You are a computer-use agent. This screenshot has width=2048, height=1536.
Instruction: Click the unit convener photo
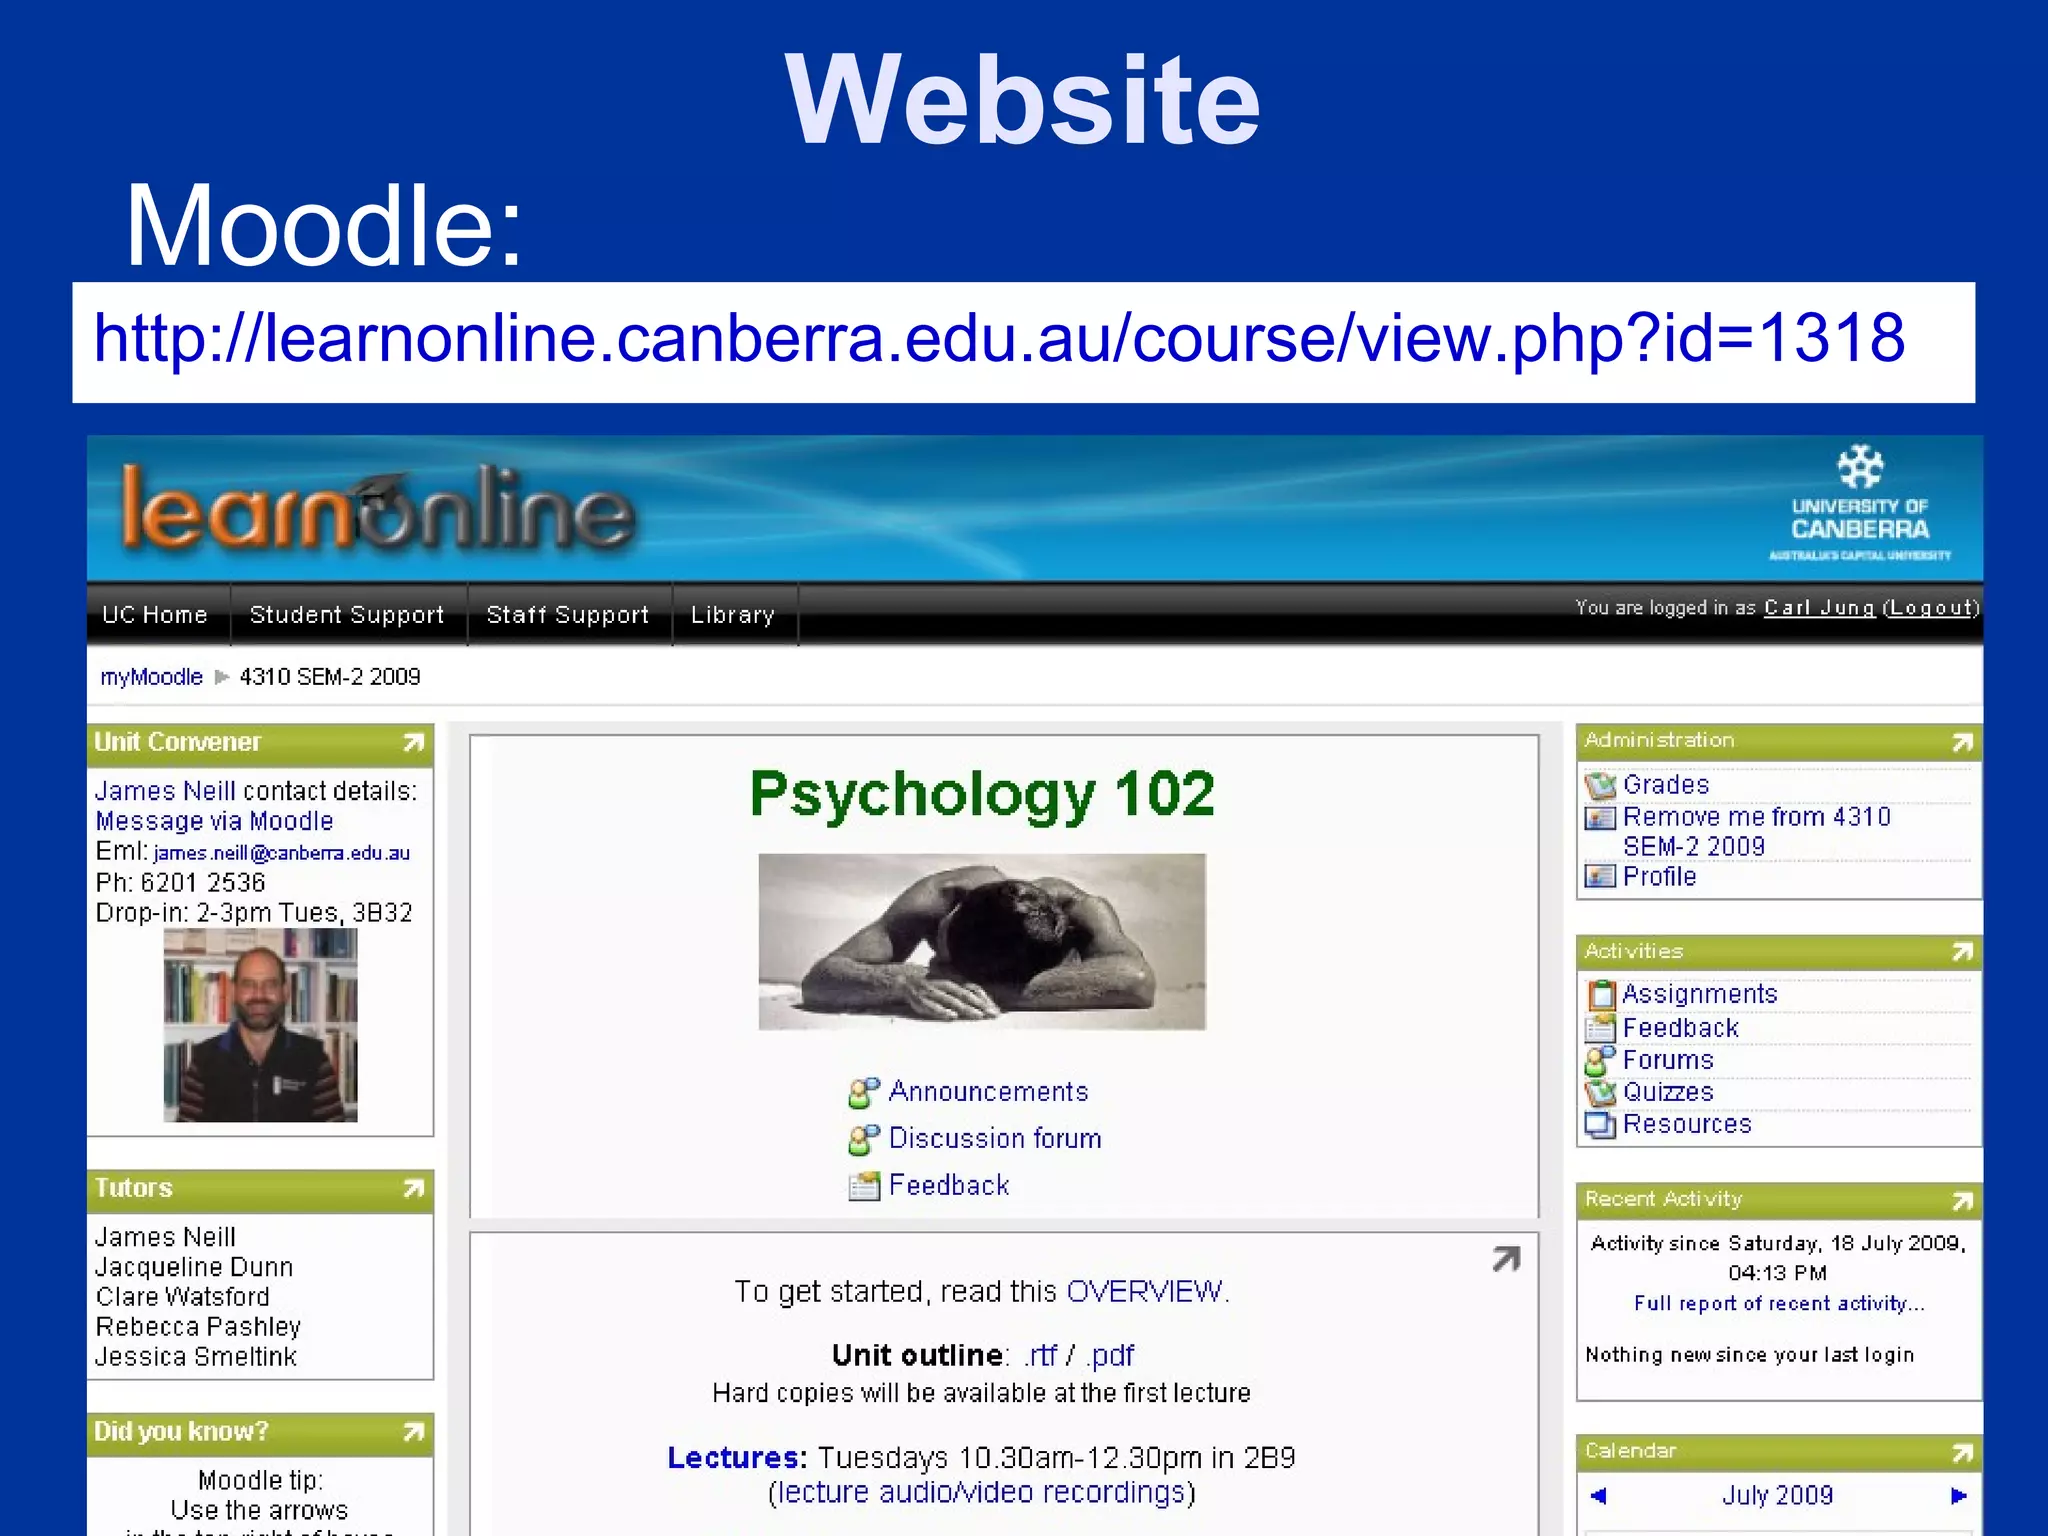260,1025
